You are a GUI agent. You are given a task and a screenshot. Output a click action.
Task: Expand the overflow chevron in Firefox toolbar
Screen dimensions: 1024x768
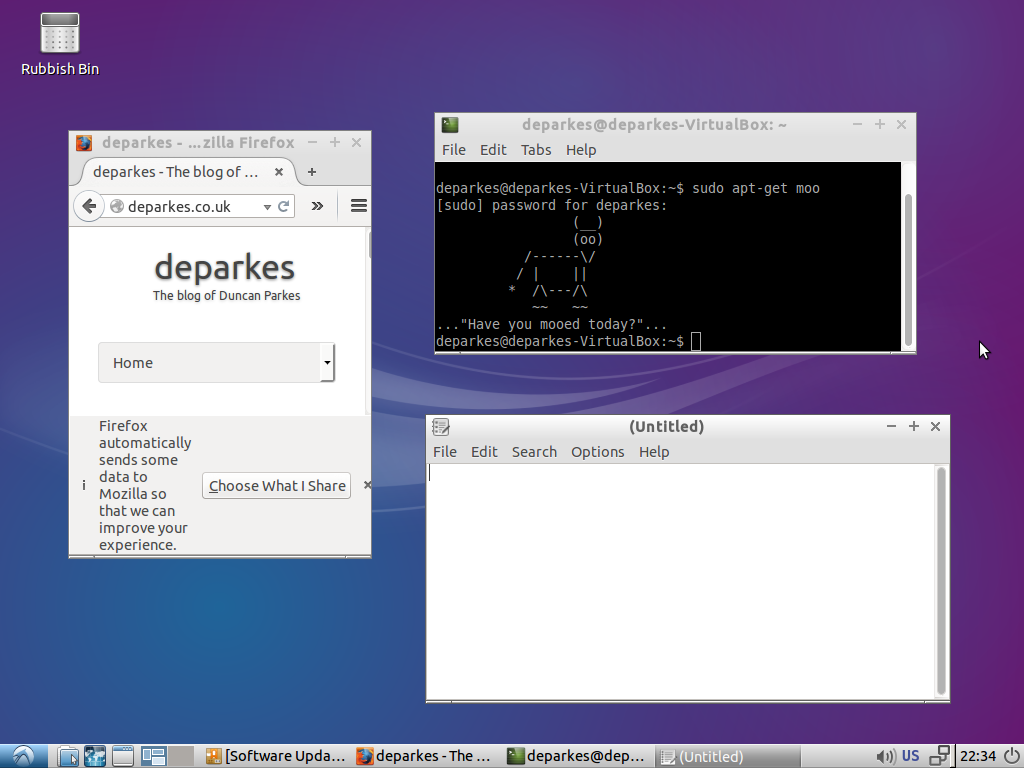(319, 206)
